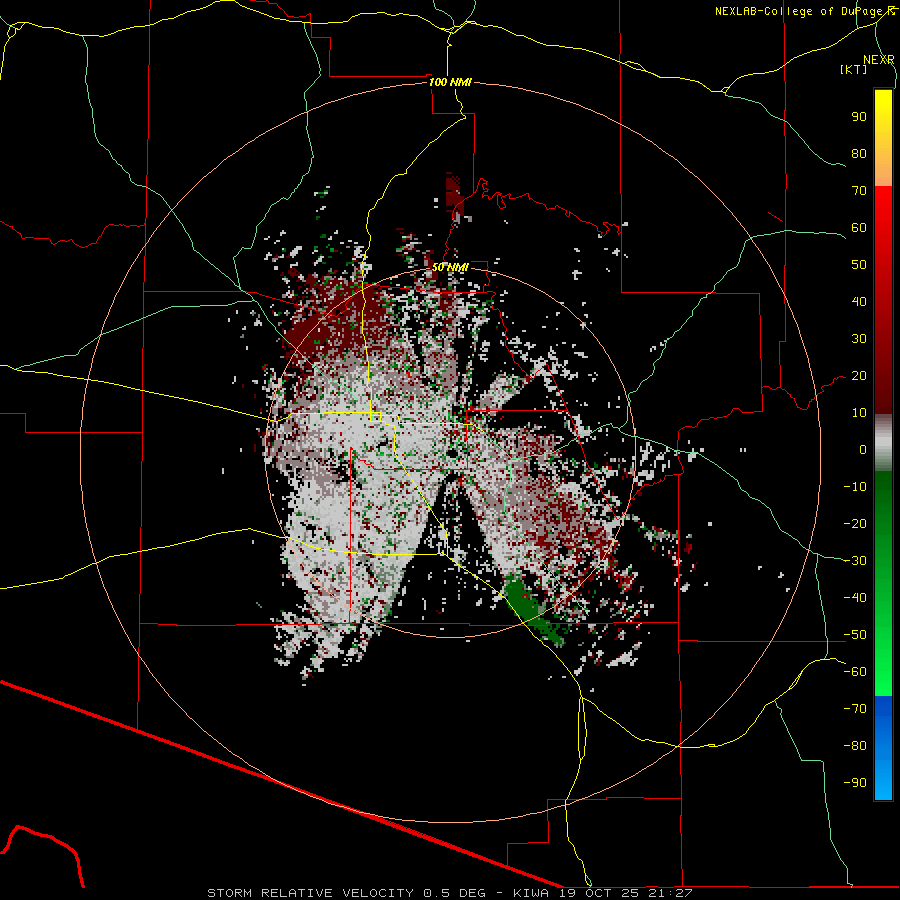
Task: Click the 70 value on the velocity scale
Action: 859,191
